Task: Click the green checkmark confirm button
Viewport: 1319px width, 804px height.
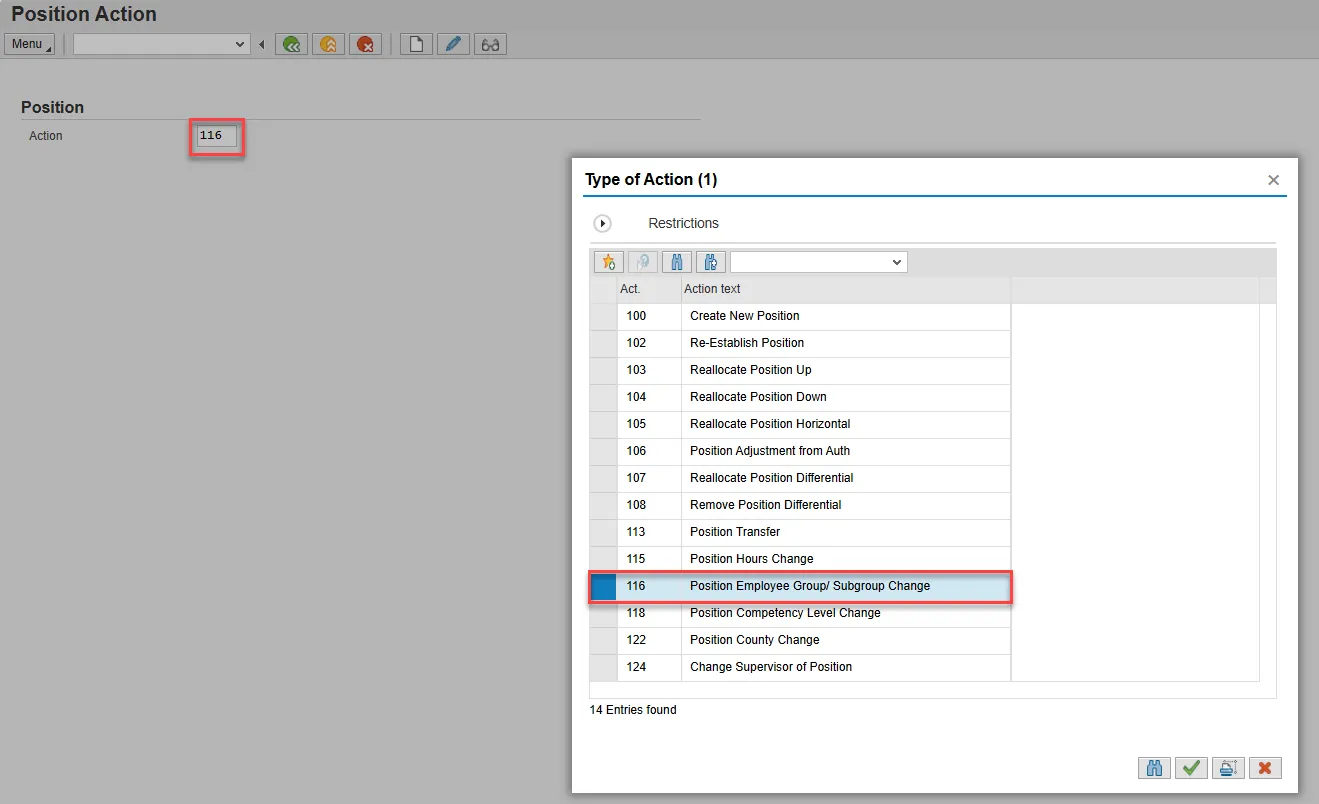Action: point(1190,768)
